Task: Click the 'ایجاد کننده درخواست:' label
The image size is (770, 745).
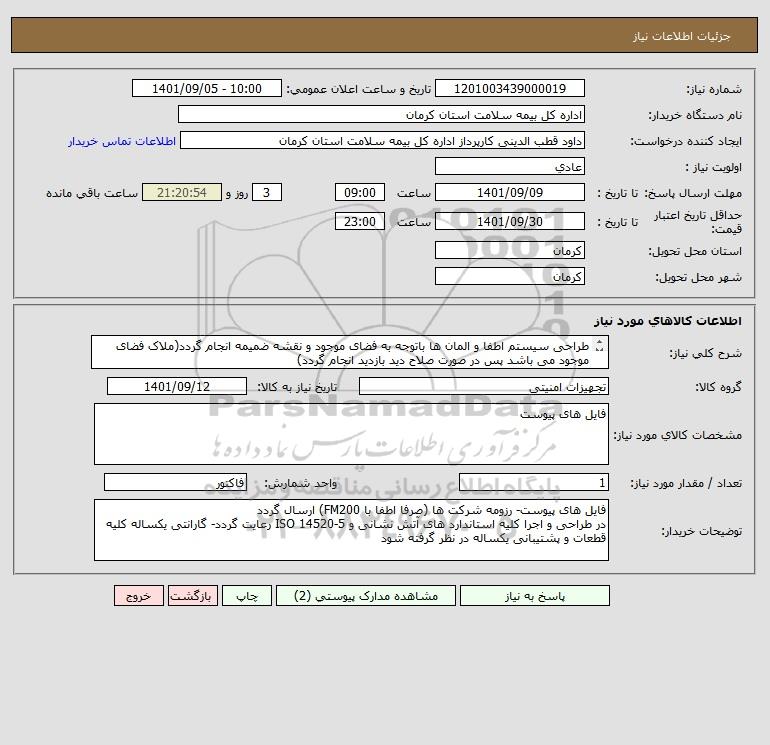Action: coord(687,141)
